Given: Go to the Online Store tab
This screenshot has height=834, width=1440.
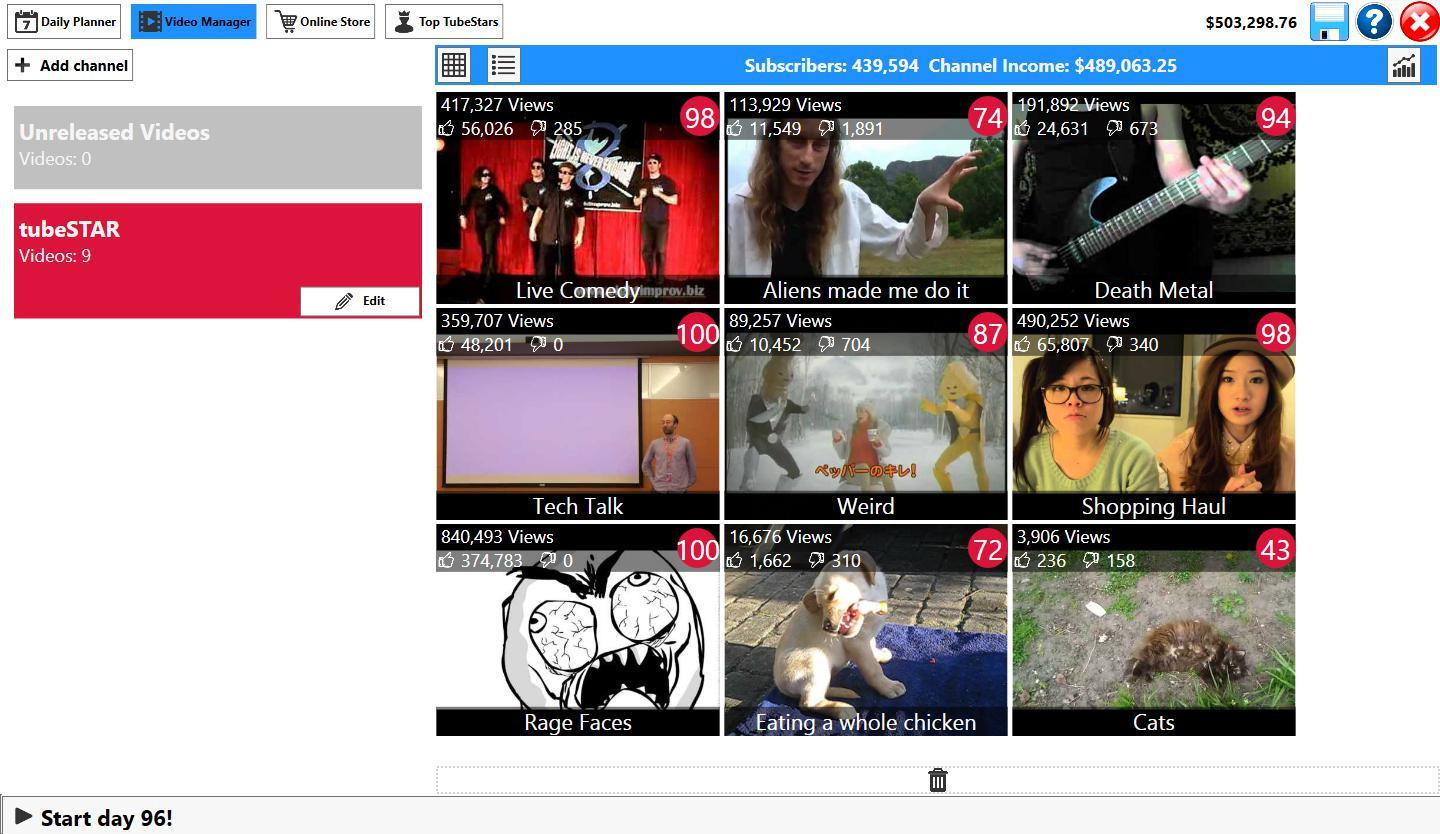Looking at the screenshot, I should click(x=321, y=21).
